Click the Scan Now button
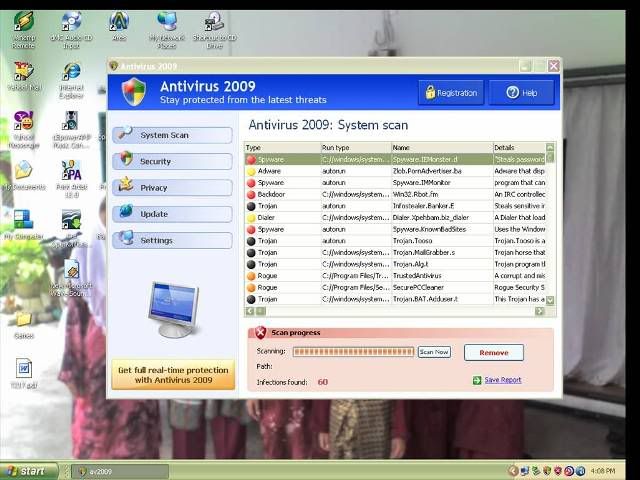640x480 pixels. point(434,352)
